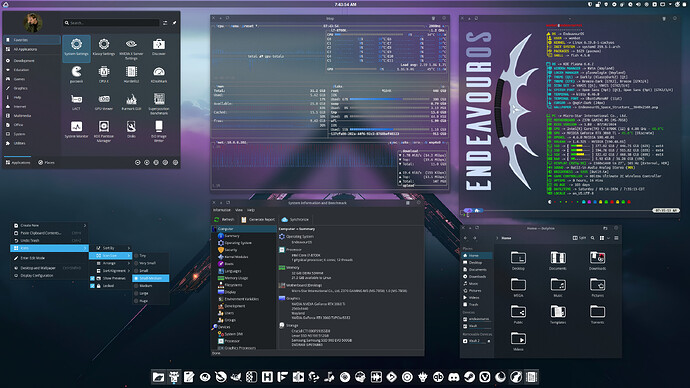Switch to Places tab in launcher

coord(46,163)
